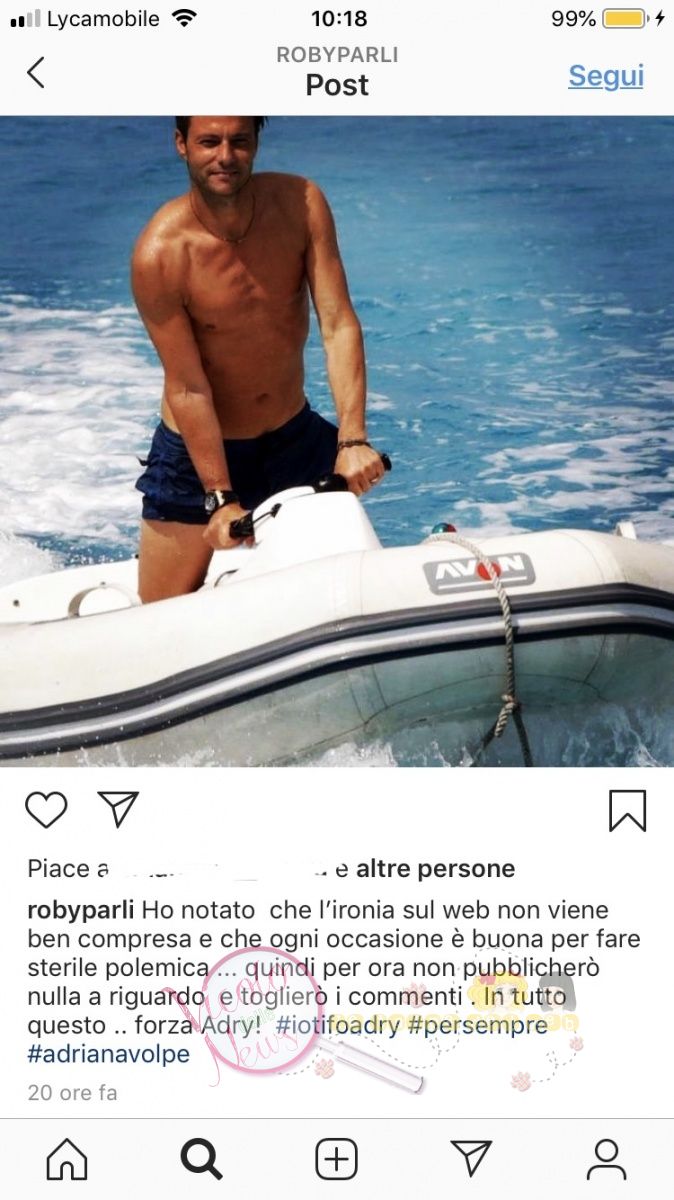Follow the account with Segui link
The width and height of the screenshot is (674, 1200).
click(x=606, y=76)
